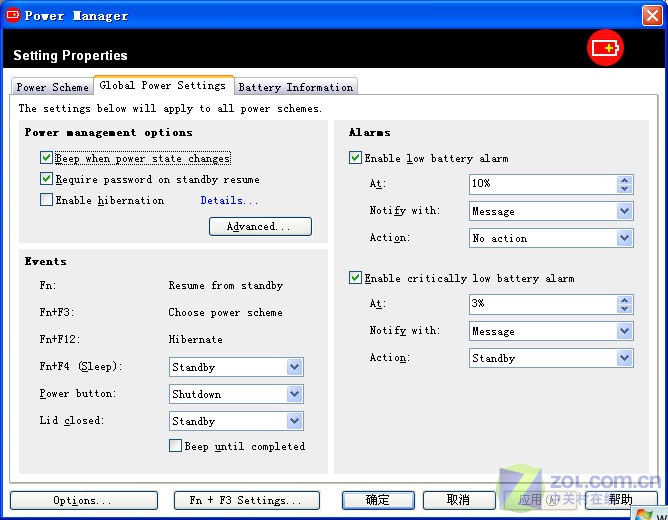Screen dimensions: 668x520
Task: Click the Power Manager title bar icon
Action: (12, 15)
